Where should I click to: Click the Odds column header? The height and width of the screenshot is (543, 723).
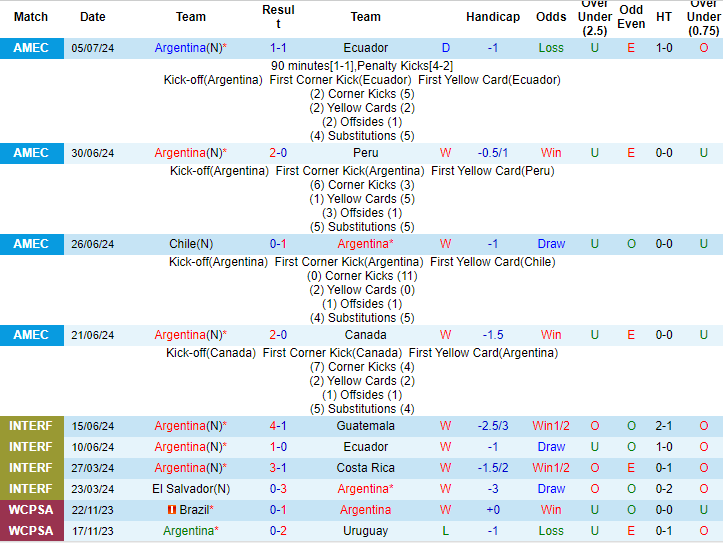pos(551,17)
